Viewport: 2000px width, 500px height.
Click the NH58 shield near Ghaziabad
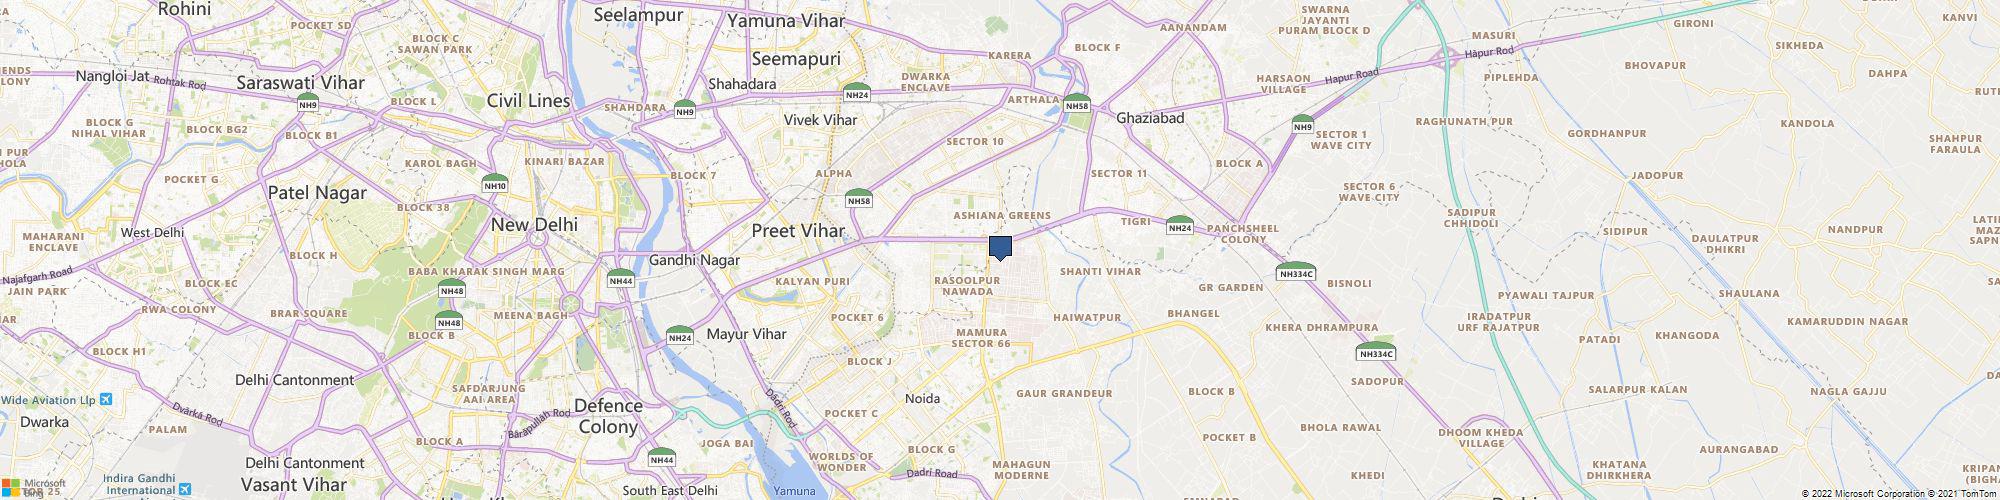click(x=1077, y=103)
